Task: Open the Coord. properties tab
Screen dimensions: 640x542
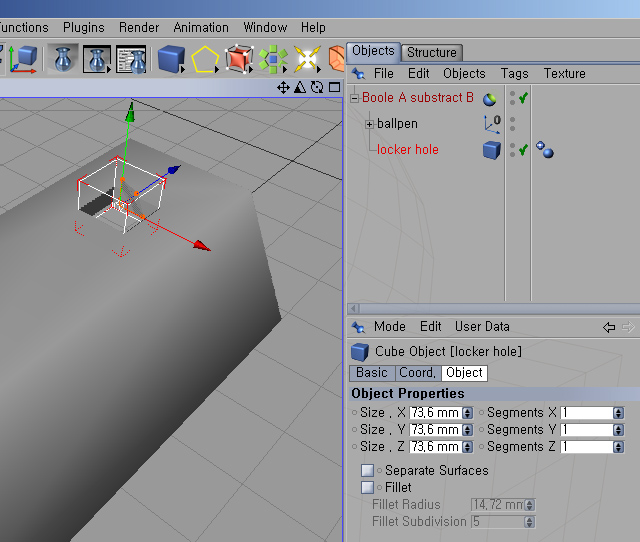Action: click(417, 373)
